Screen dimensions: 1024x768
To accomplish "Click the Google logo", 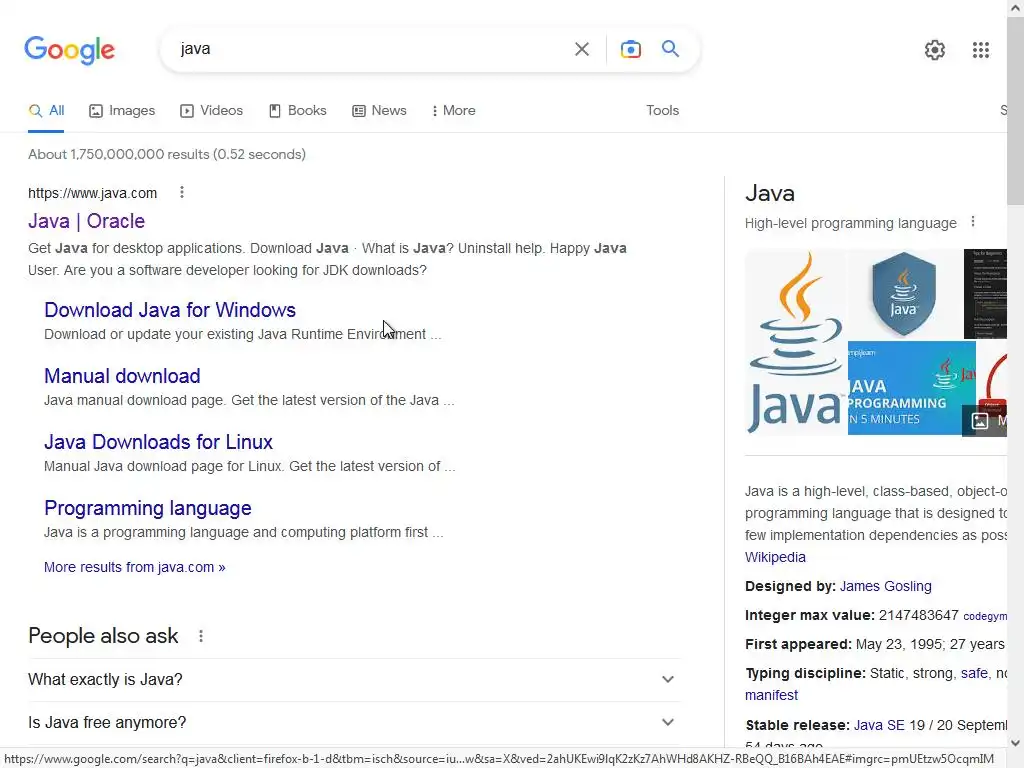I will [x=69, y=50].
